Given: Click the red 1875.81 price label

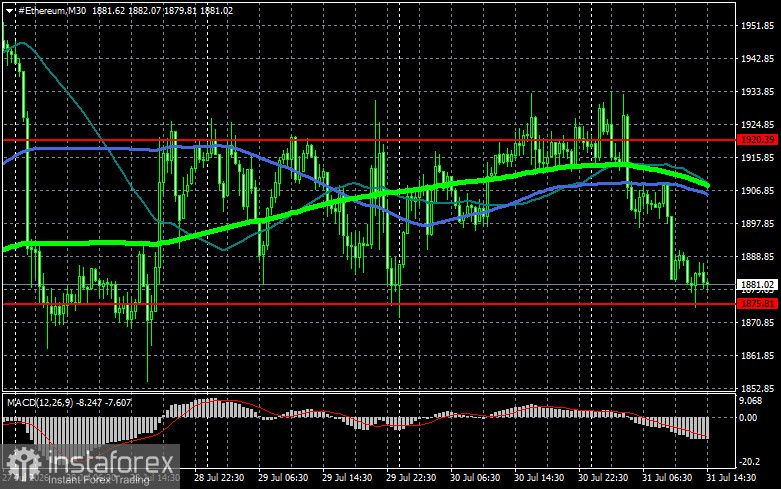Looking at the screenshot, I should 757,303.
